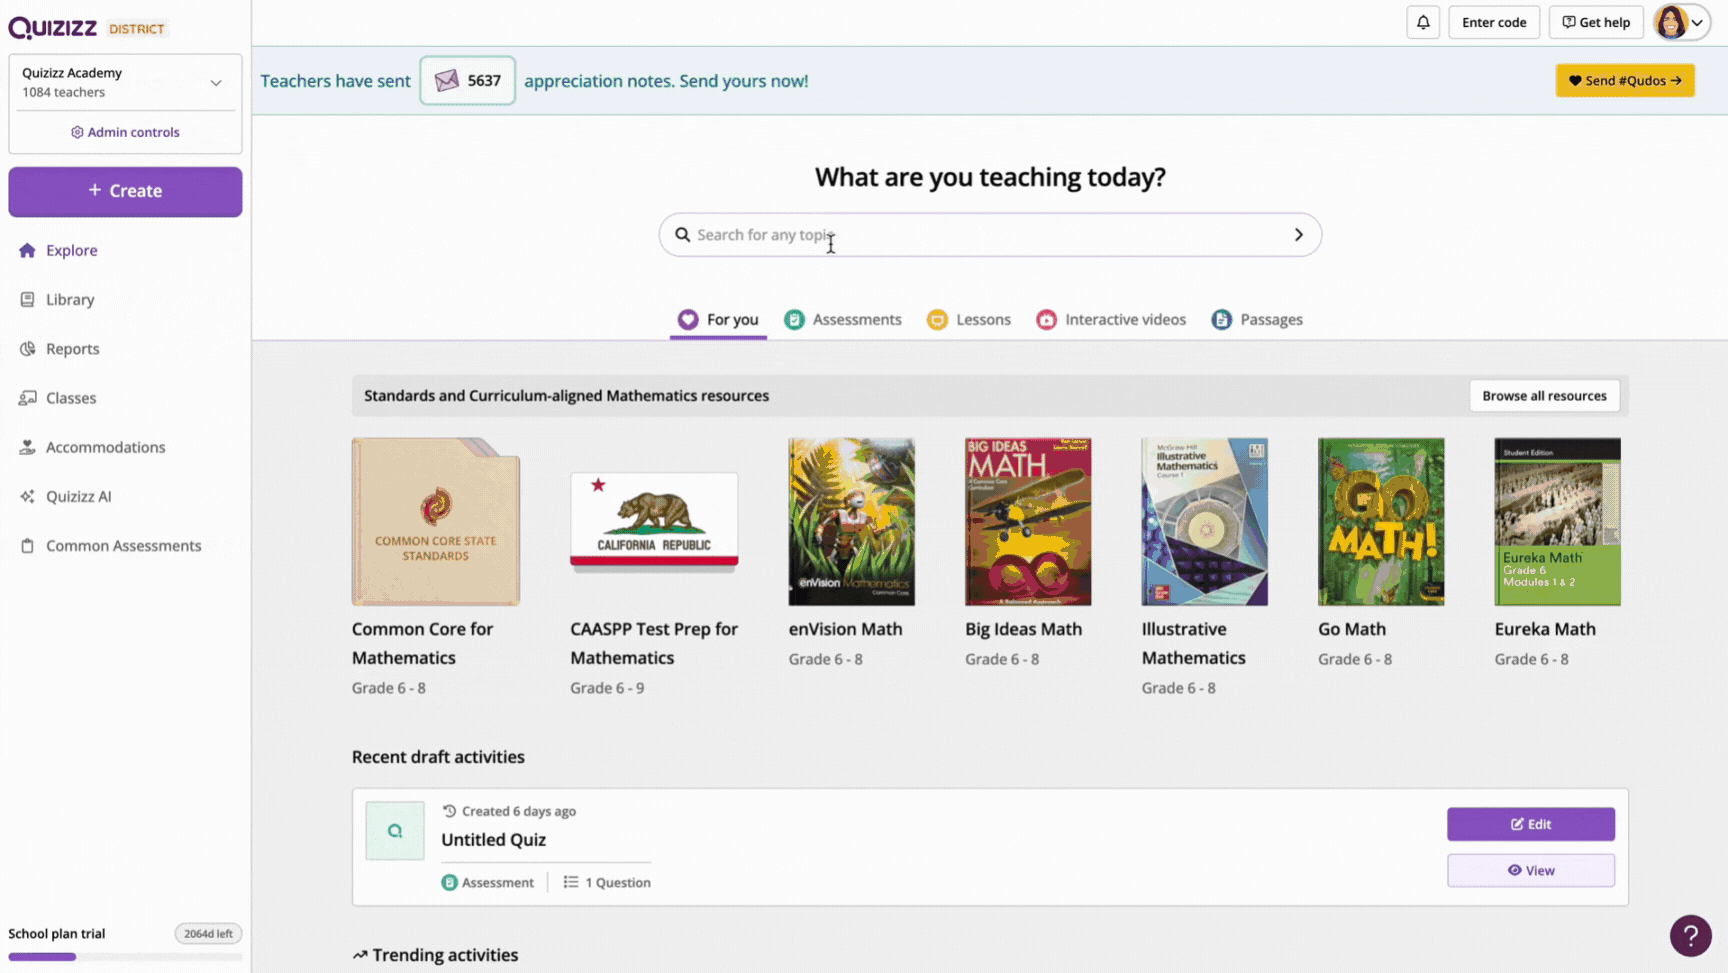Click the Common Assessments clipboard icon
This screenshot has width=1728, height=973.
click(27, 546)
